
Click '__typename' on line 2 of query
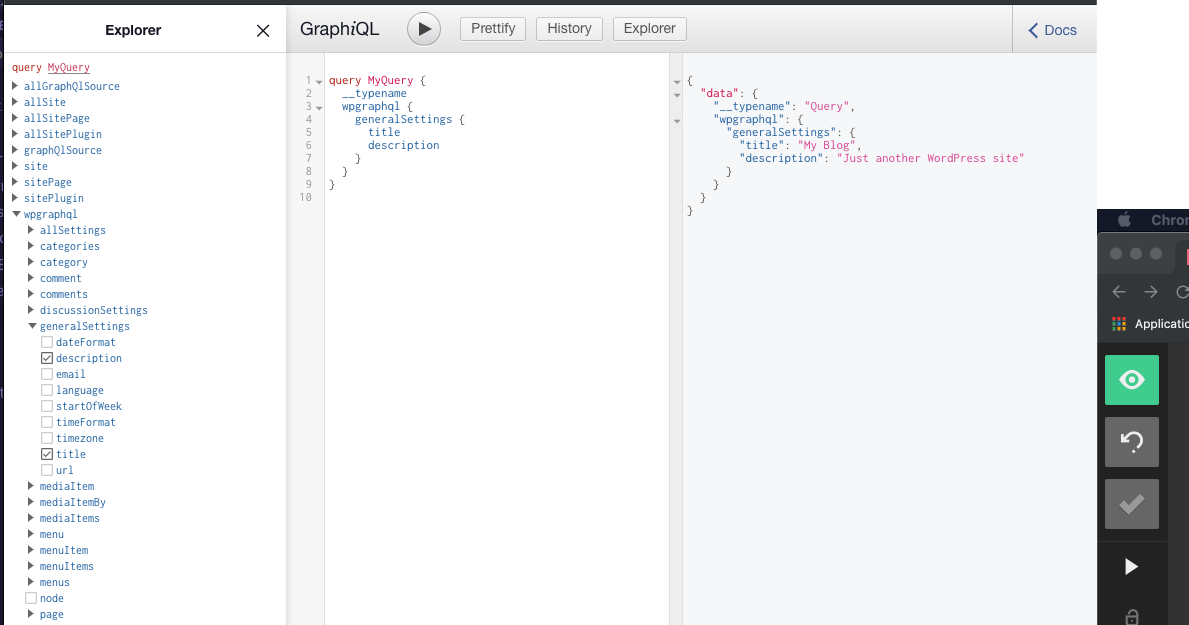(x=375, y=93)
